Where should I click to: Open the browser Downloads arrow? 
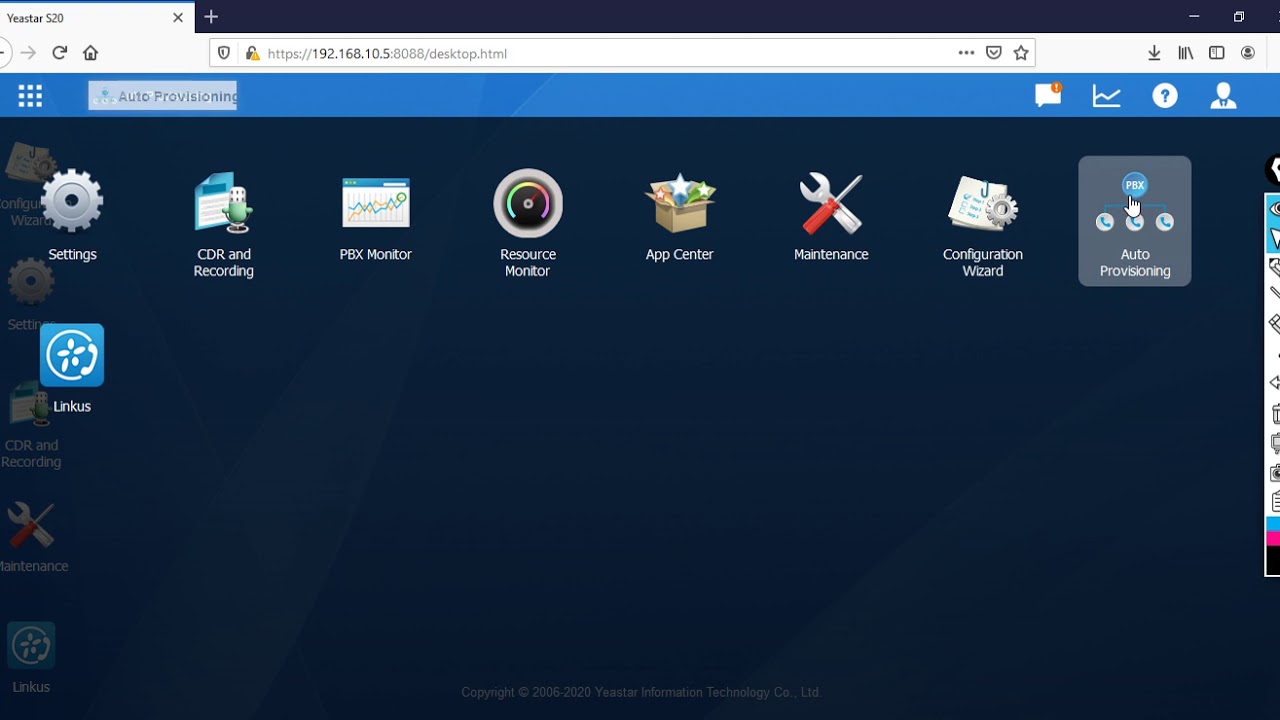coord(1154,53)
